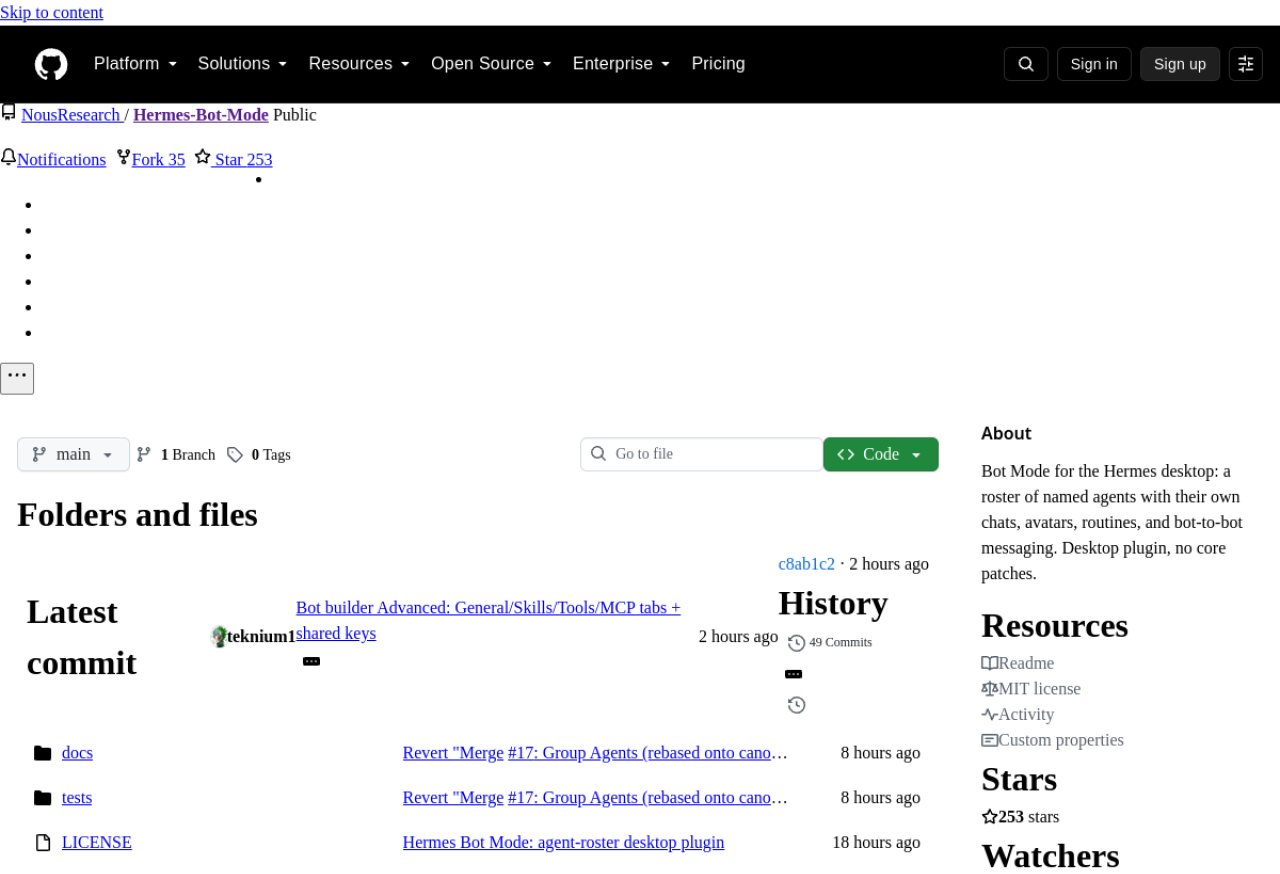
Task: Click "18 hours ago" in LICENSE row
Action: point(876,843)
